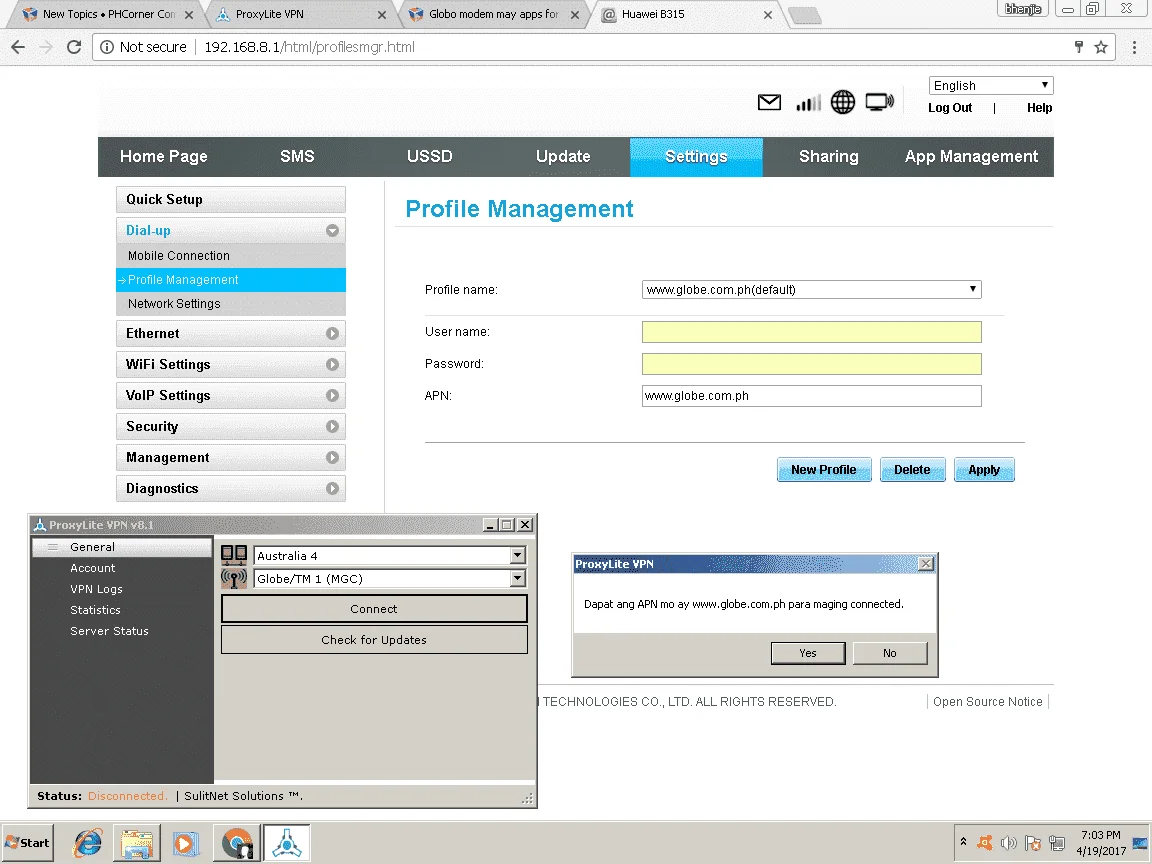This screenshot has height=864, width=1152.
Task: Click the Apply button
Action: pos(984,469)
